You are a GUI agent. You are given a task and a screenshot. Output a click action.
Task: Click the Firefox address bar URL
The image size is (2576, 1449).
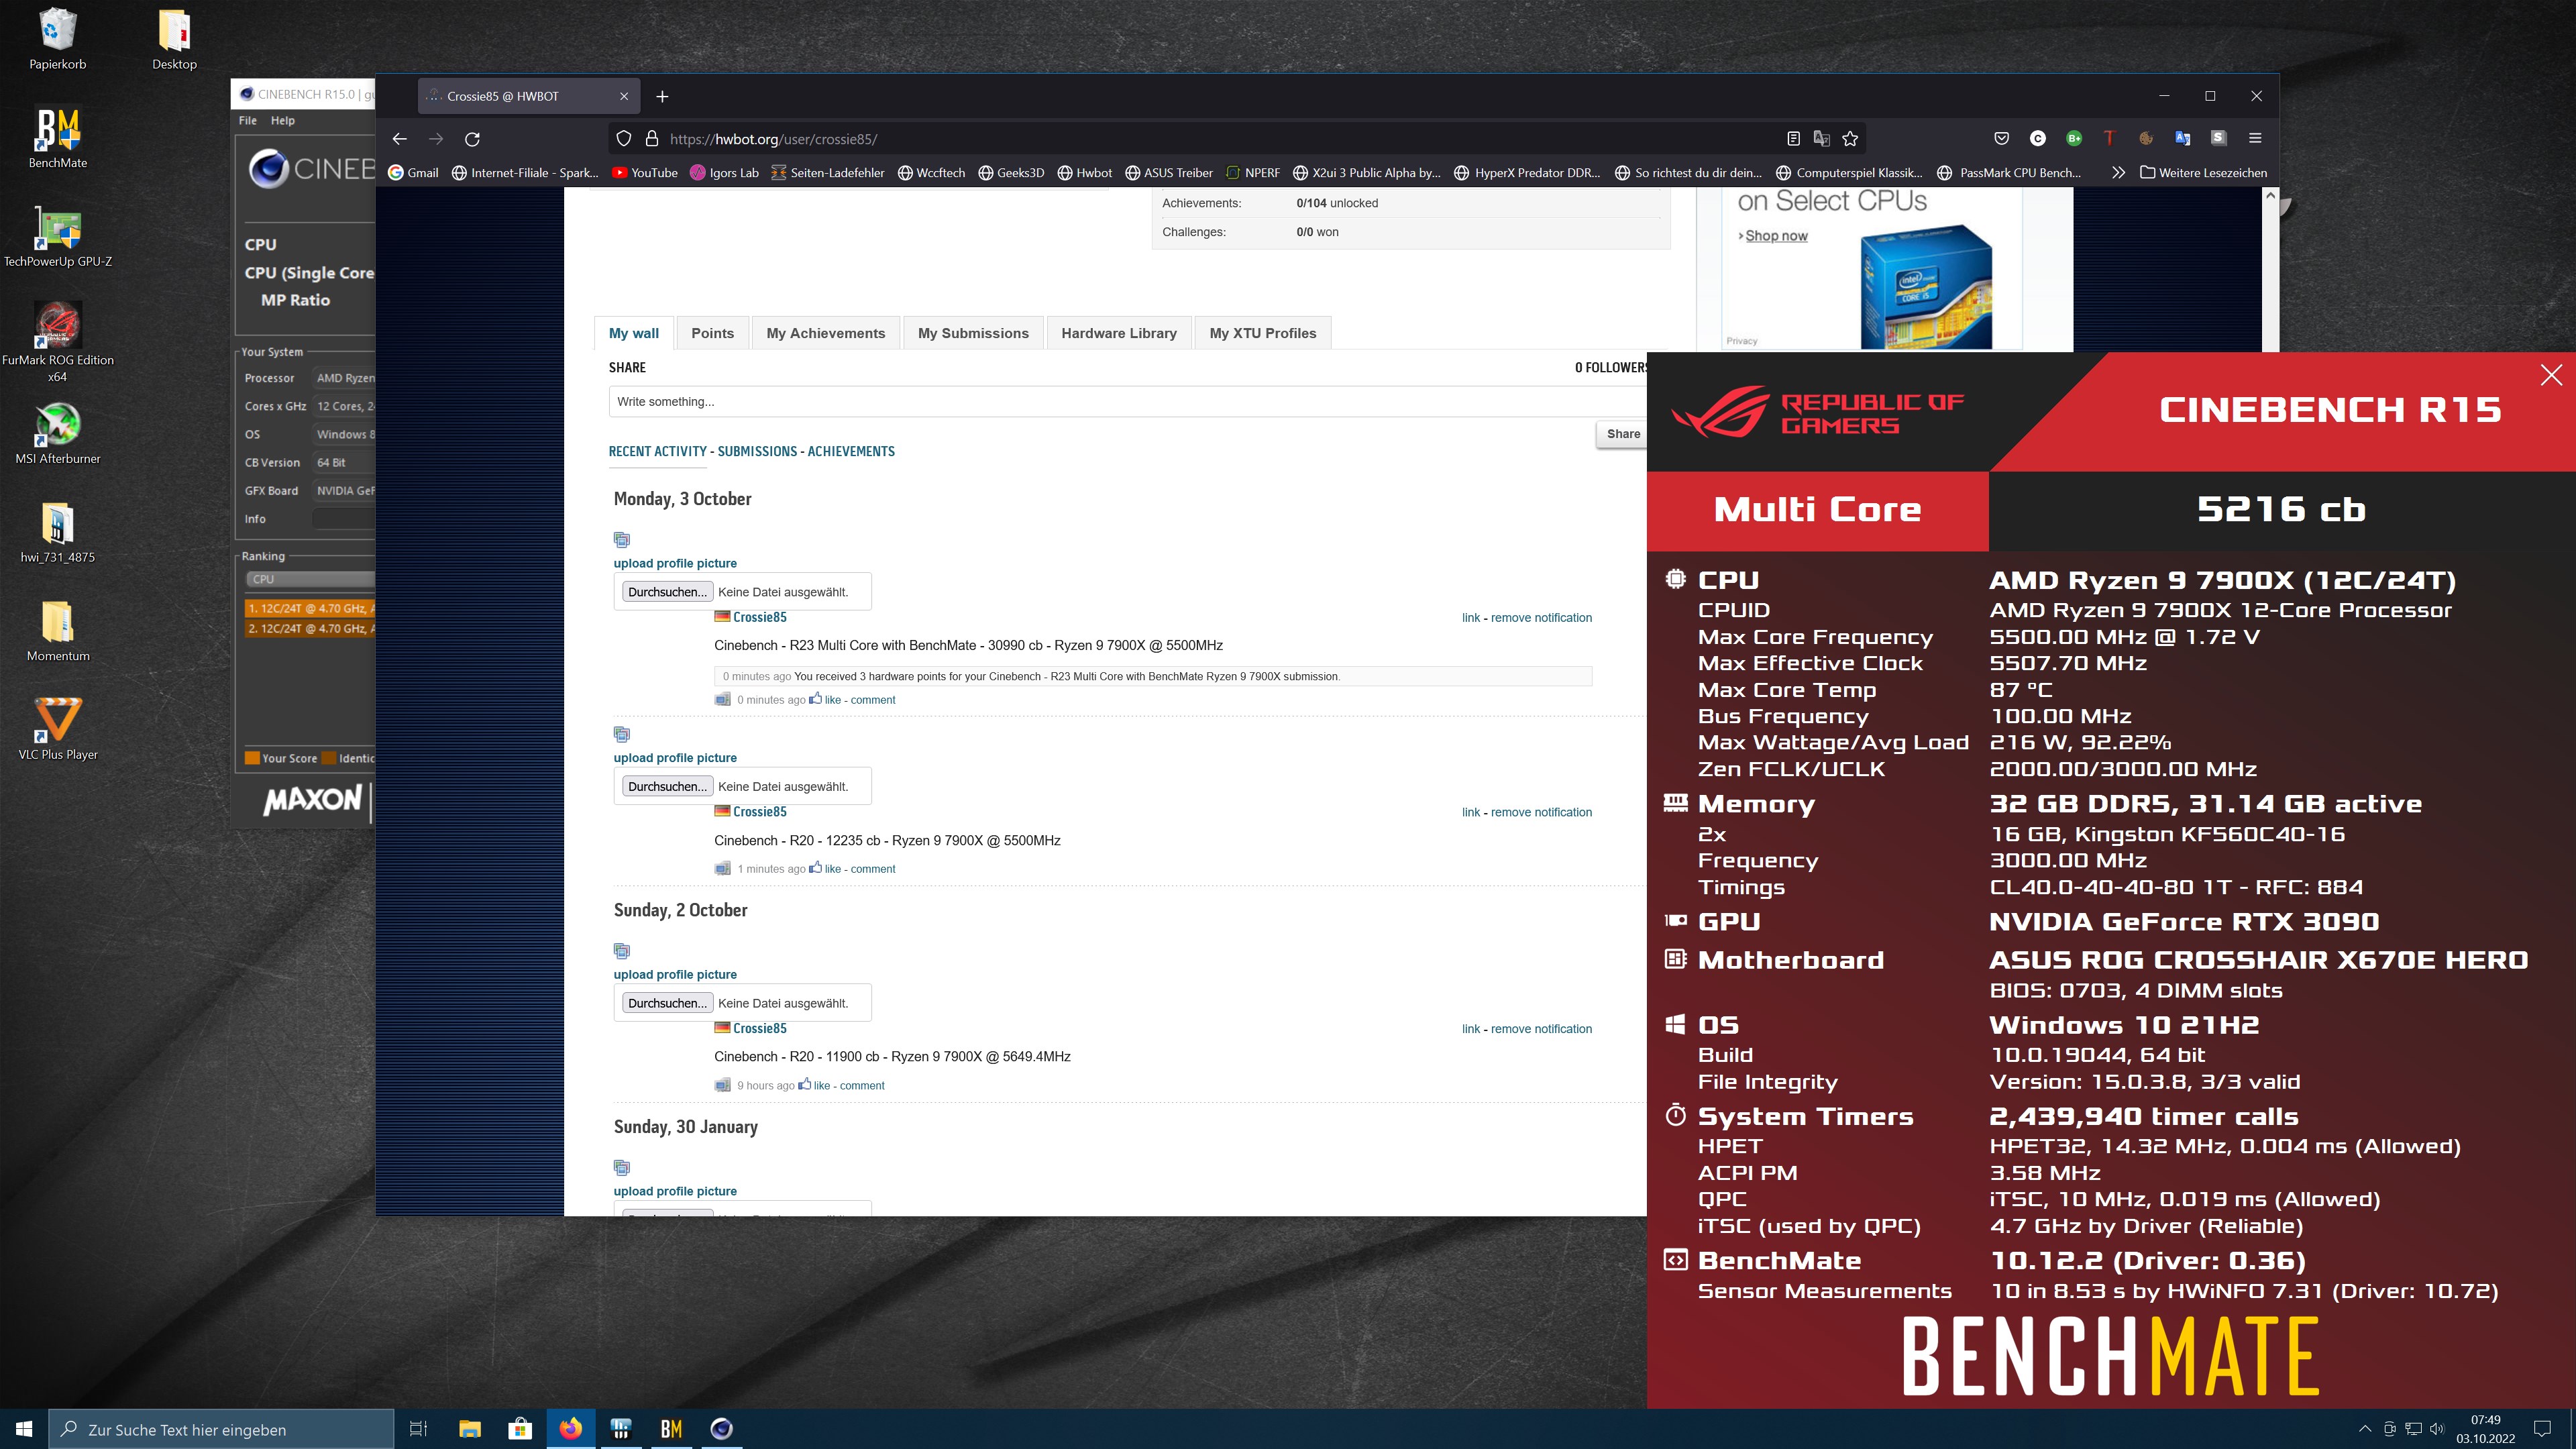(x=773, y=139)
